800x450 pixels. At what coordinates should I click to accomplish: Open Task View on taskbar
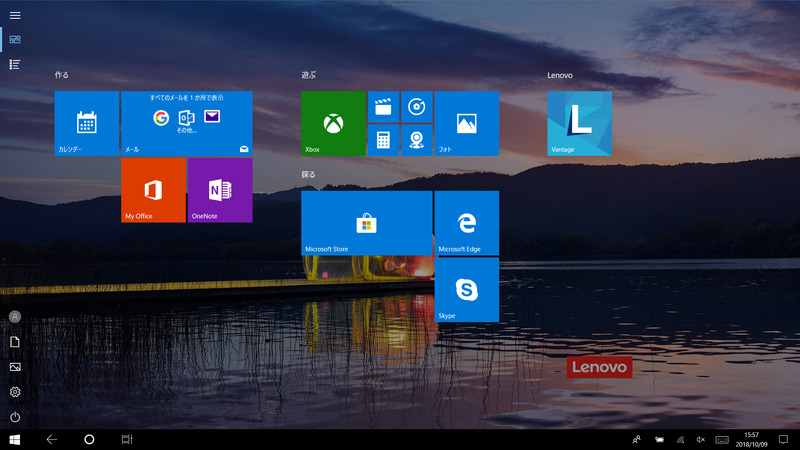(127, 439)
